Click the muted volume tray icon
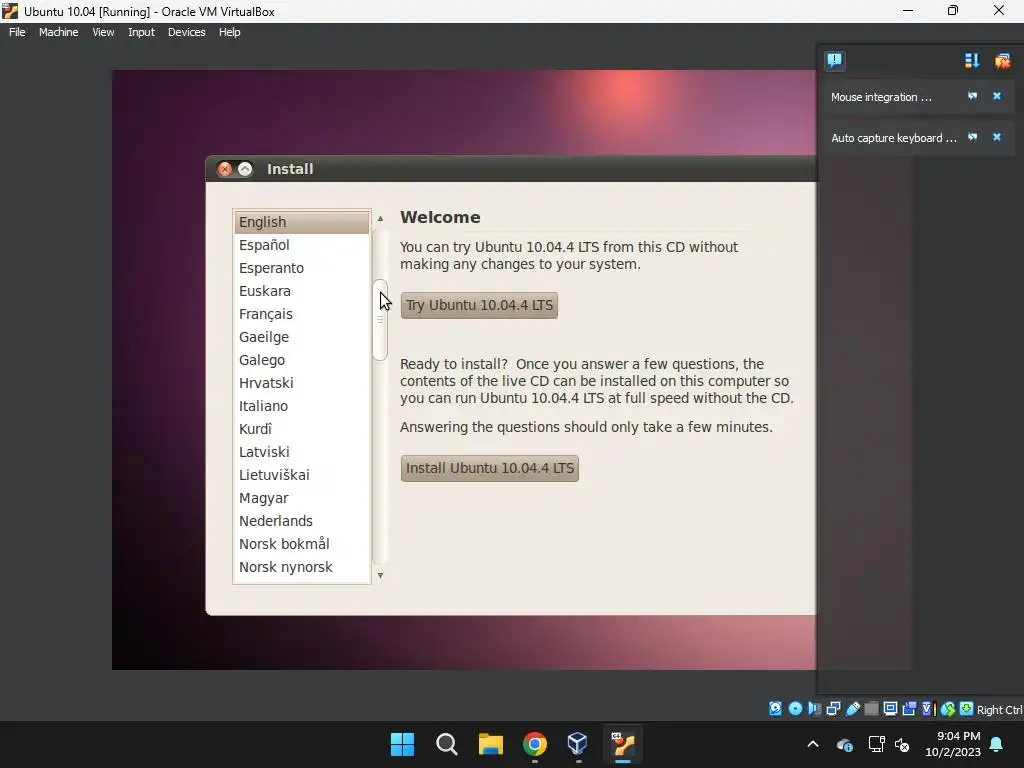The image size is (1024, 768). (x=903, y=744)
